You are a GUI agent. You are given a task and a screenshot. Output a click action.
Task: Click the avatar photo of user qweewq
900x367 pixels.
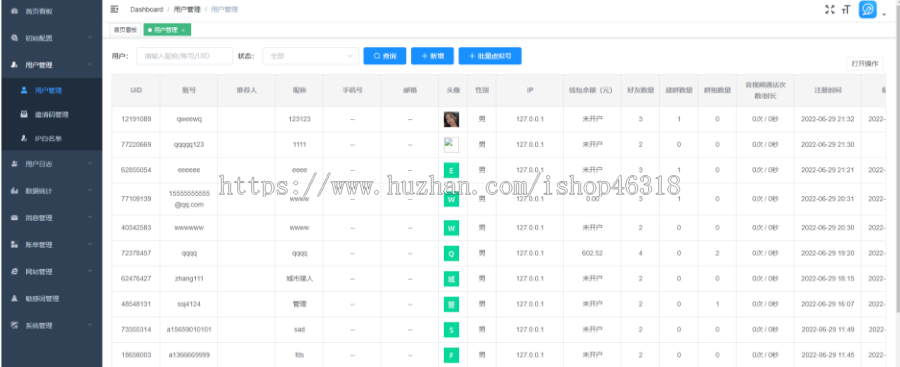coord(451,119)
